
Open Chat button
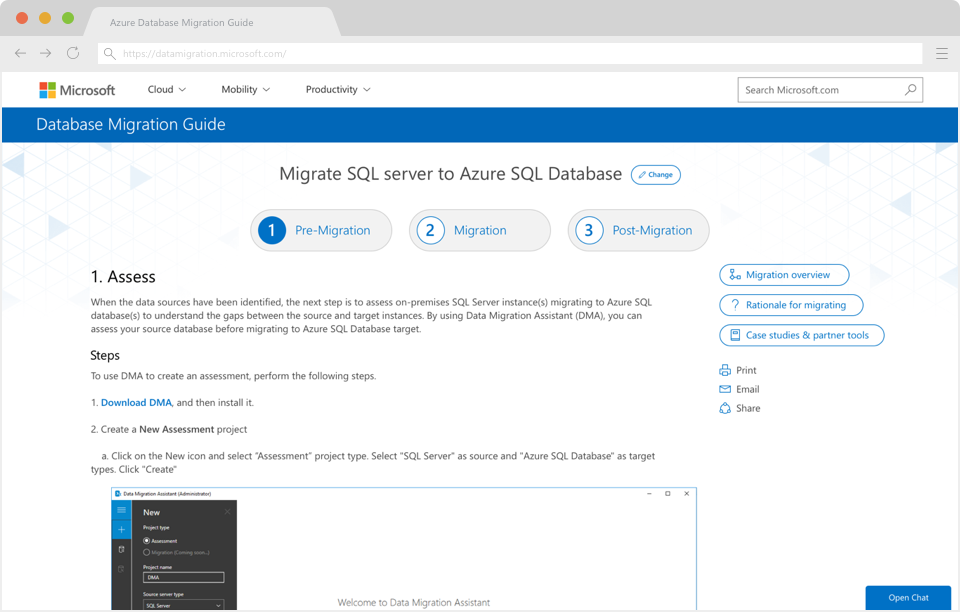[x=908, y=598]
